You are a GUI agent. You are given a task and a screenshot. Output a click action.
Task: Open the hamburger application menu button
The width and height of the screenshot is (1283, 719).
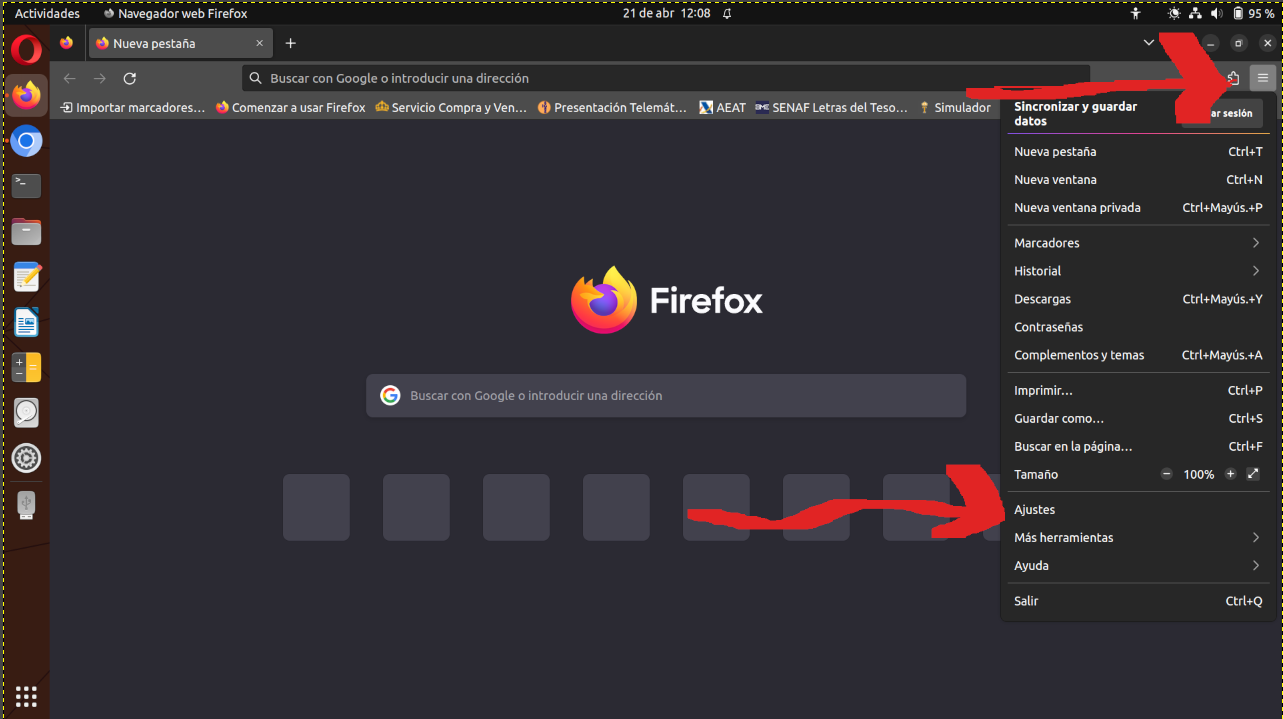[x=1263, y=78]
